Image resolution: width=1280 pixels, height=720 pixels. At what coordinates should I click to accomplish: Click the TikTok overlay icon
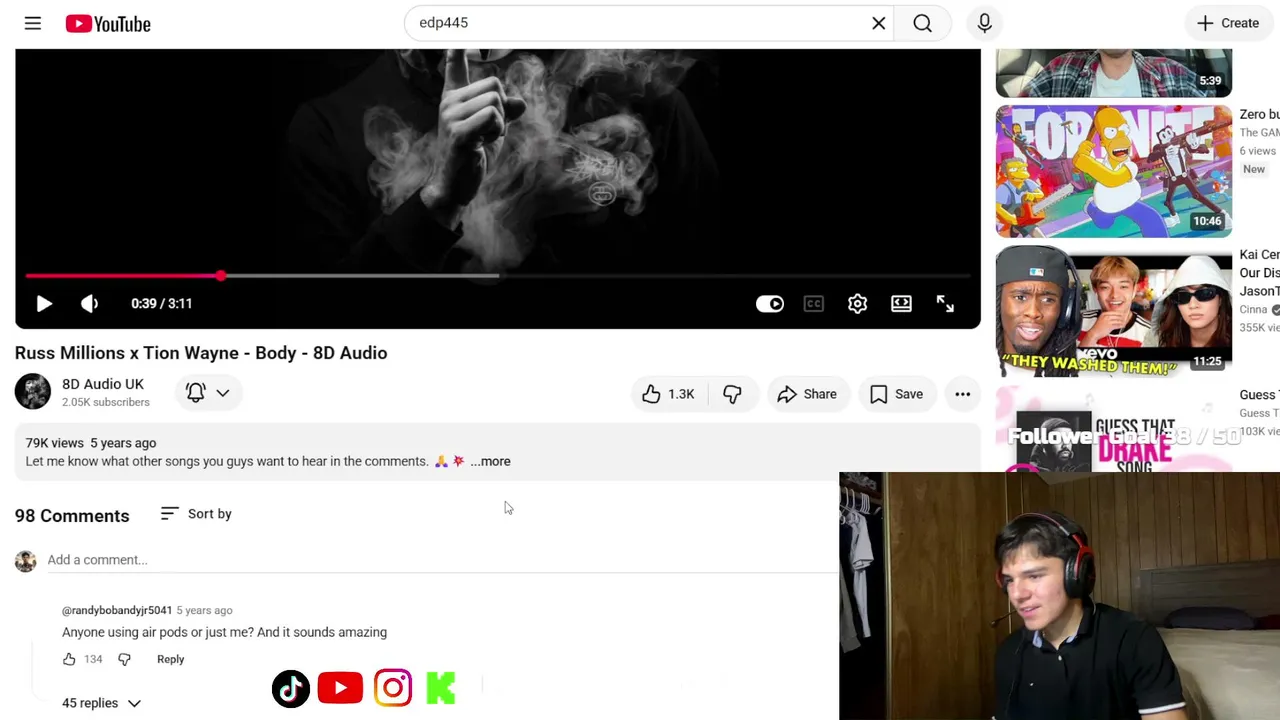[x=291, y=688]
